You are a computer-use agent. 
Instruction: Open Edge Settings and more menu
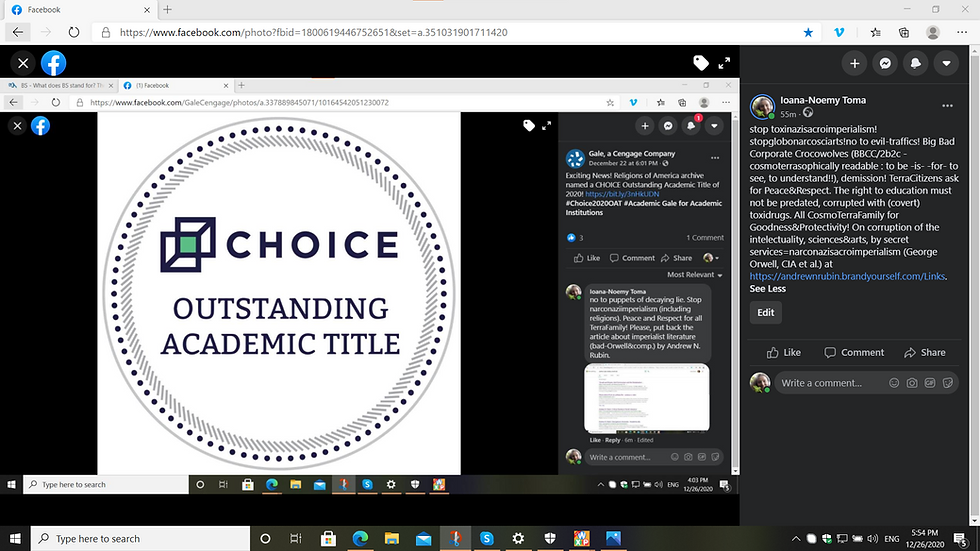pos(962,32)
